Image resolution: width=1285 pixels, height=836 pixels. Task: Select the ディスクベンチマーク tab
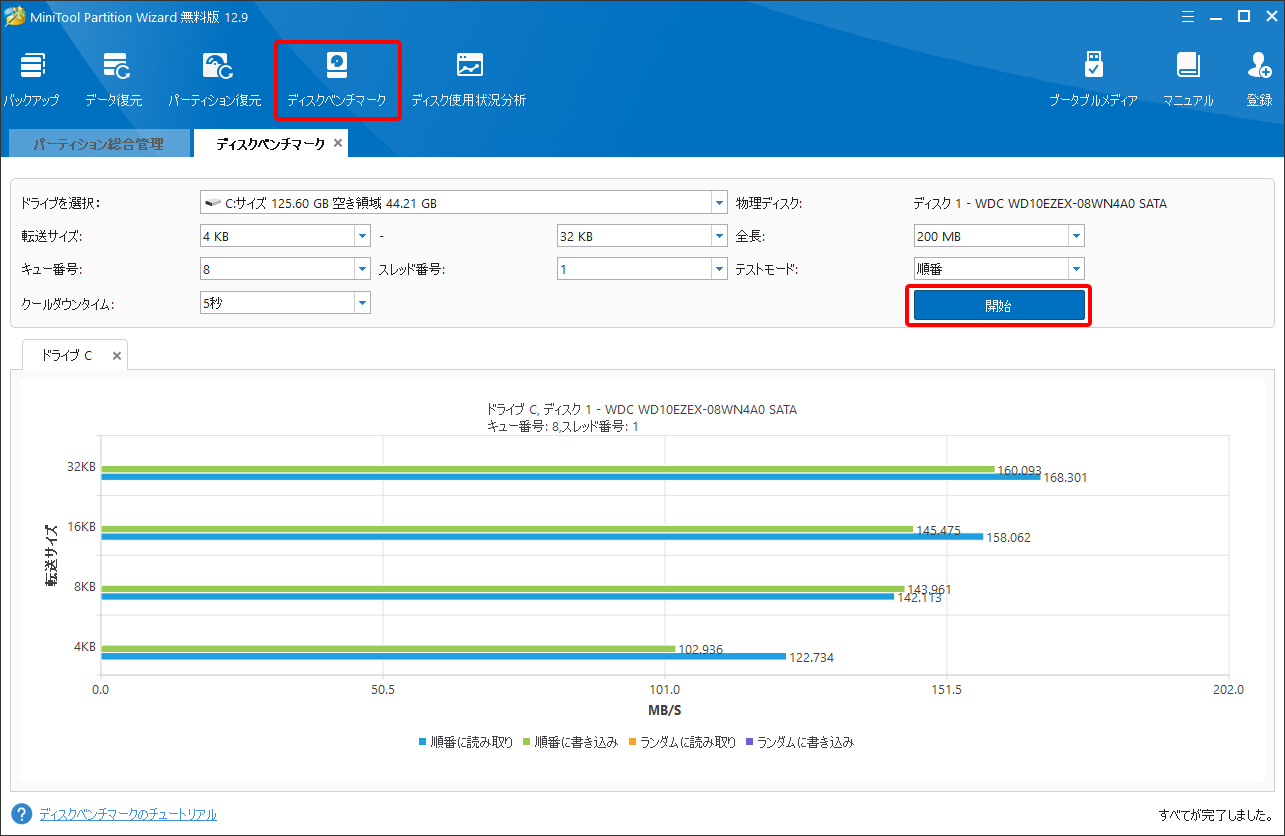click(x=270, y=144)
